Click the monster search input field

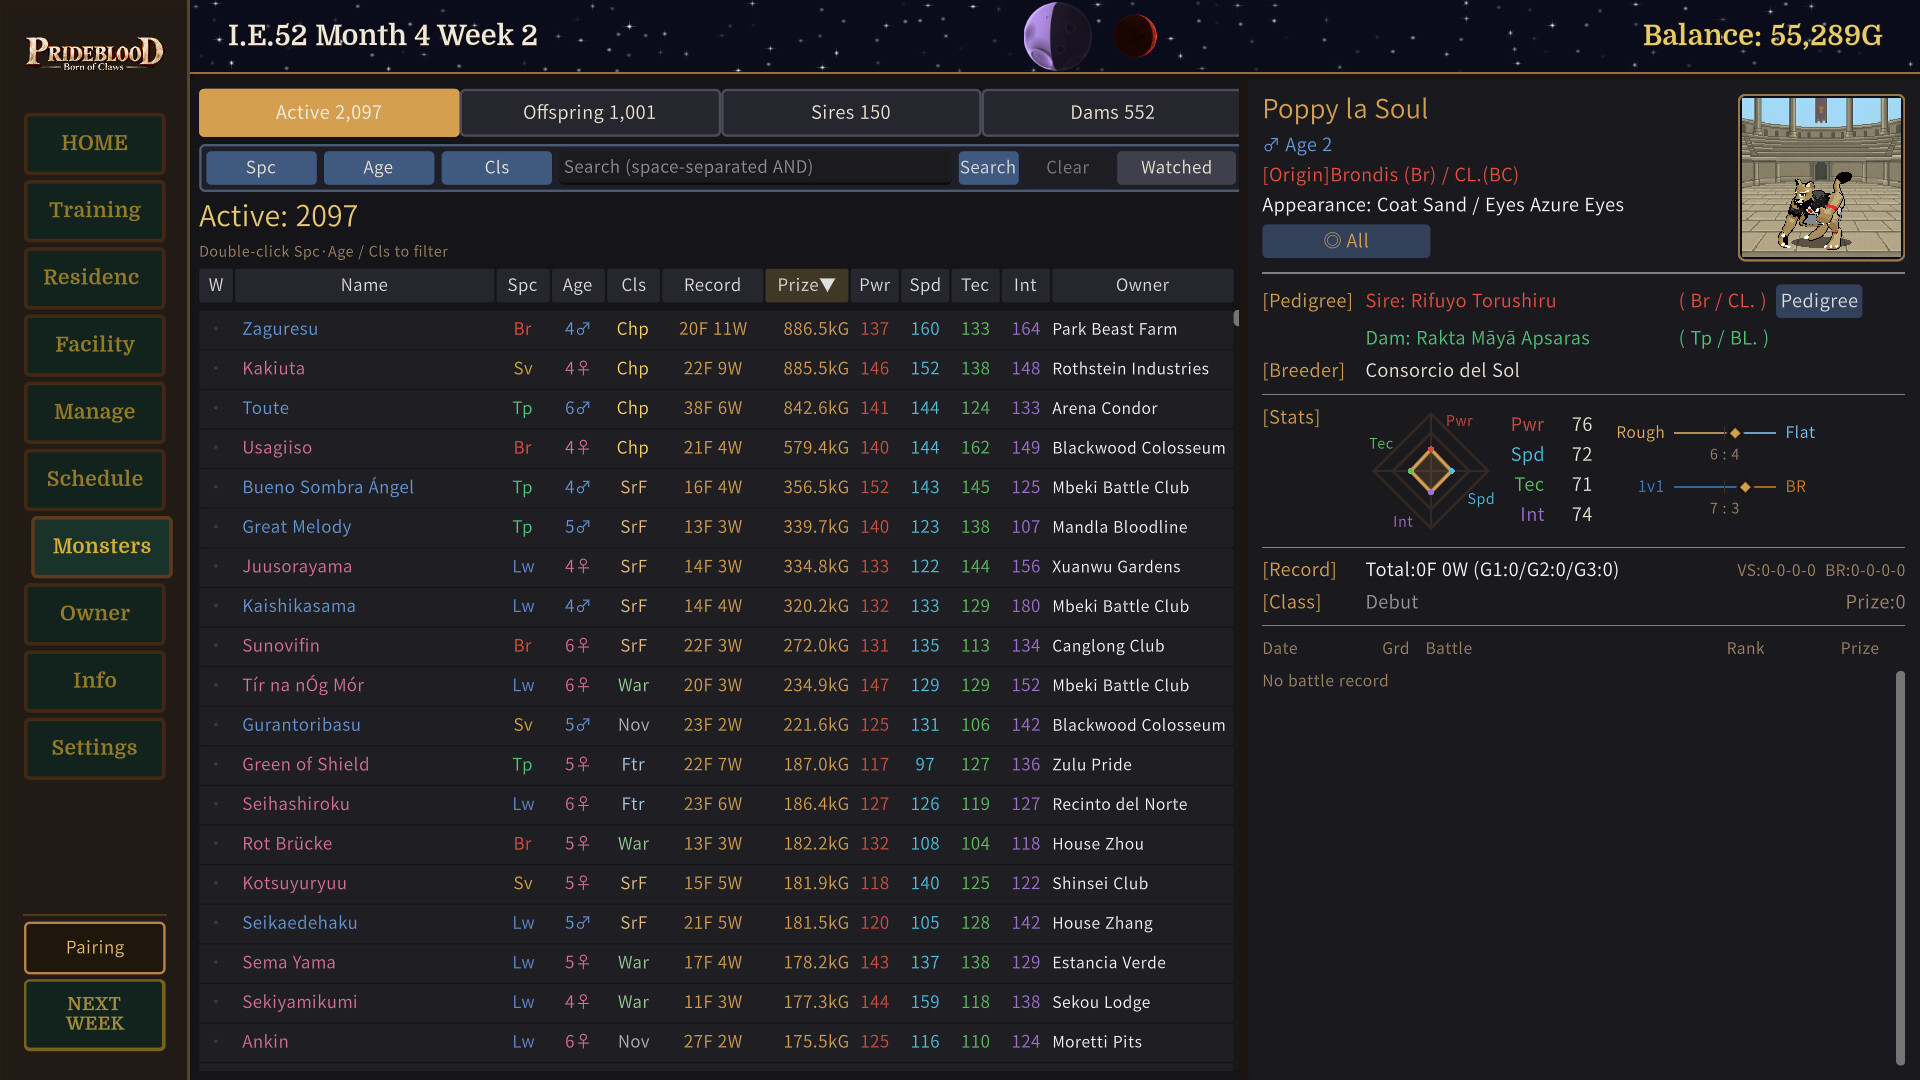click(x=753, y=167)
